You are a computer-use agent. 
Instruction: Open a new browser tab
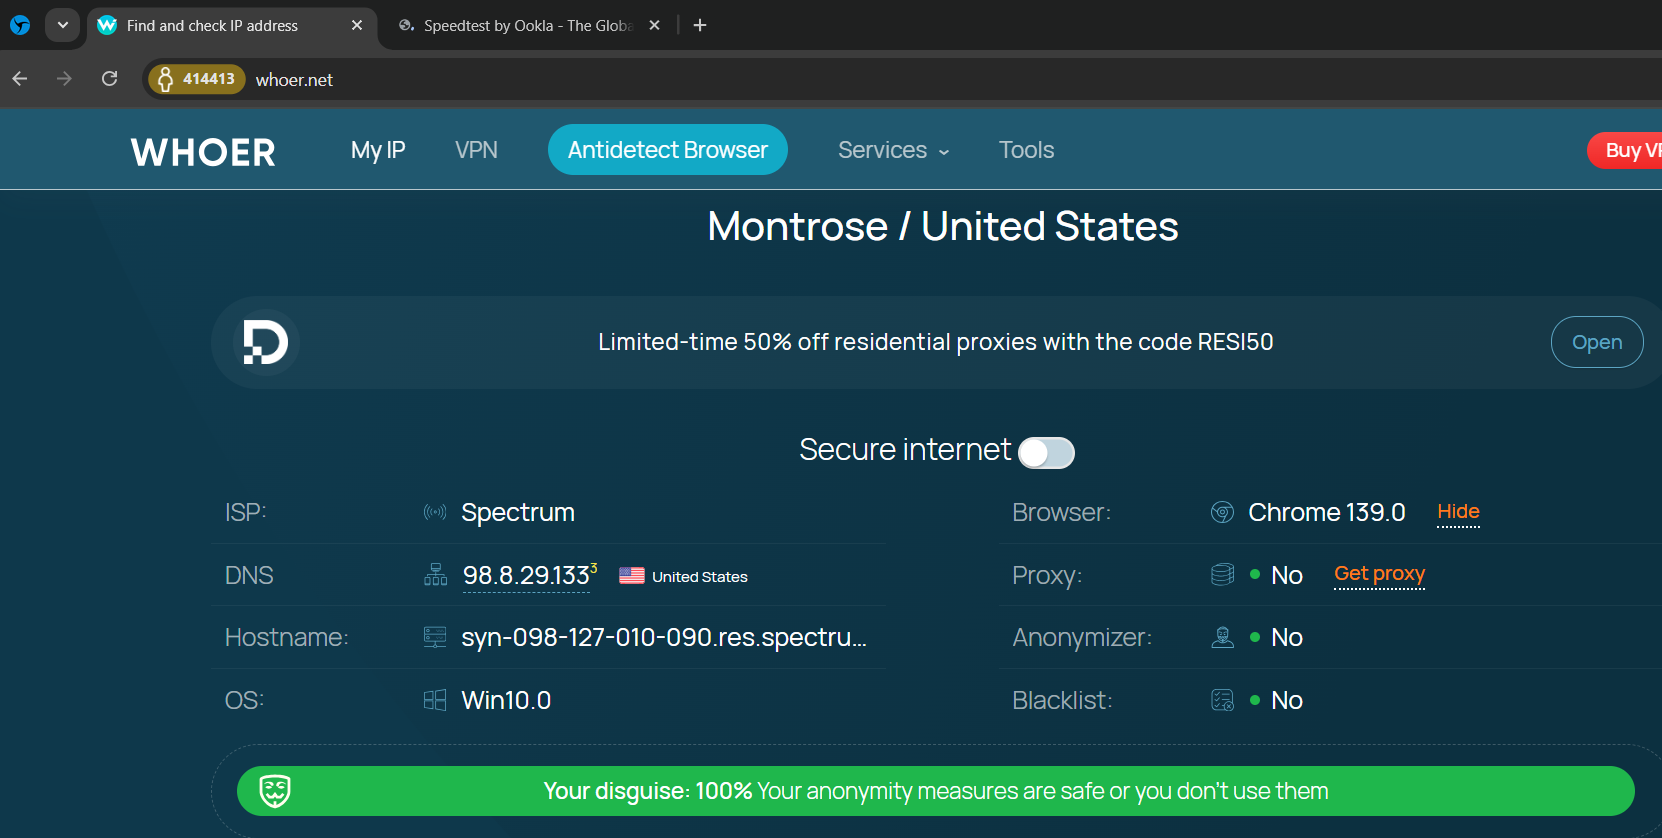click(x=700, y=25)
